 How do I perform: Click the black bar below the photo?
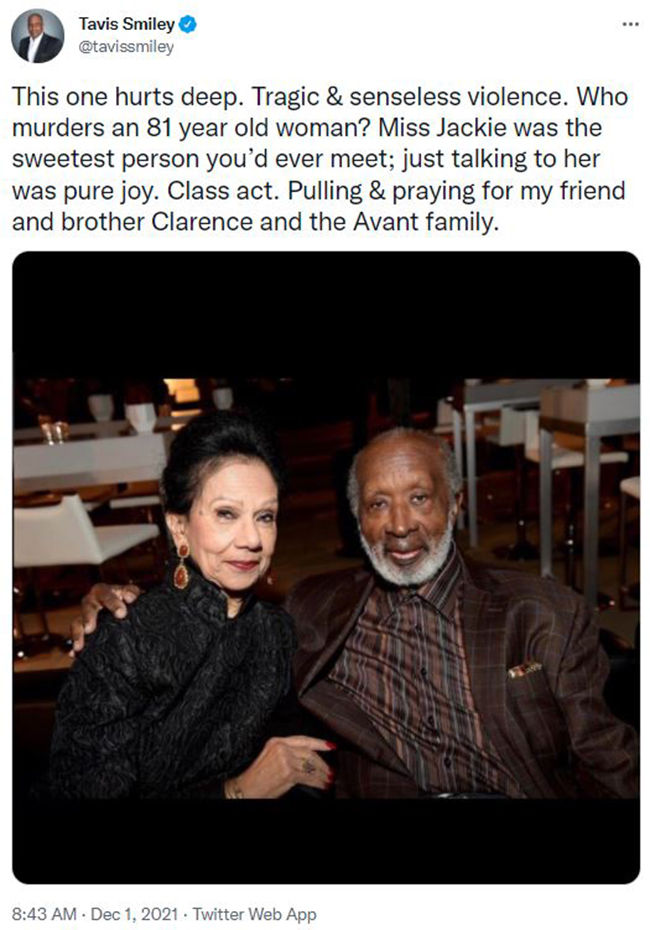[x=326, y=840]
